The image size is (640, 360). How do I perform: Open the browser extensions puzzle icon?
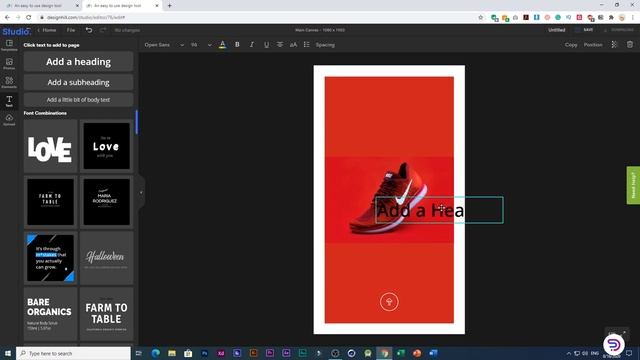(x=611, y=18)
